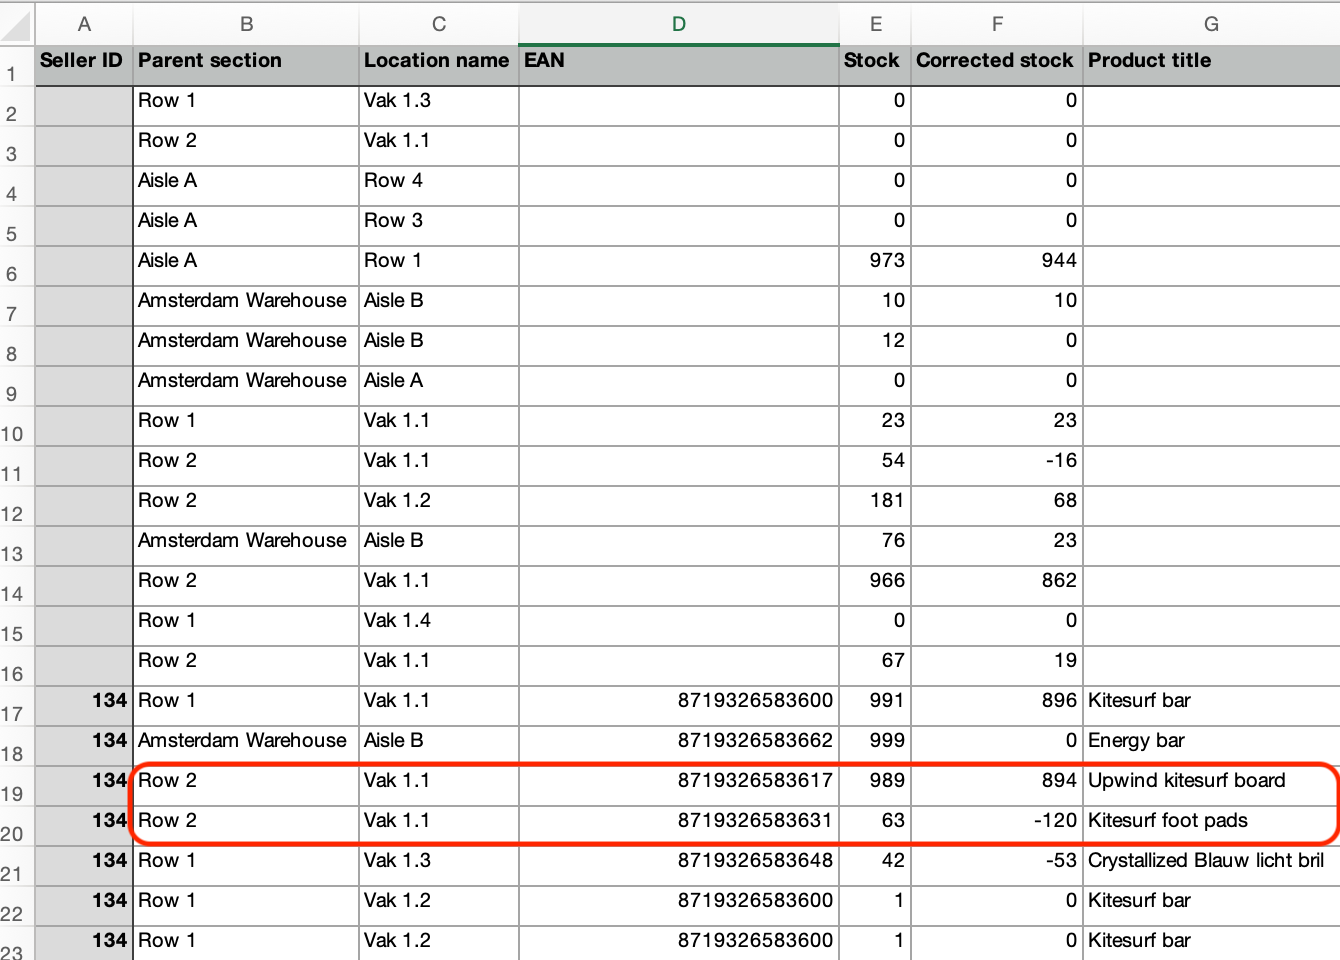Viewport: 1340px width, 960px height.
Task: Click EAN 8719326583600 in row 17
Action: coord(679,706)
